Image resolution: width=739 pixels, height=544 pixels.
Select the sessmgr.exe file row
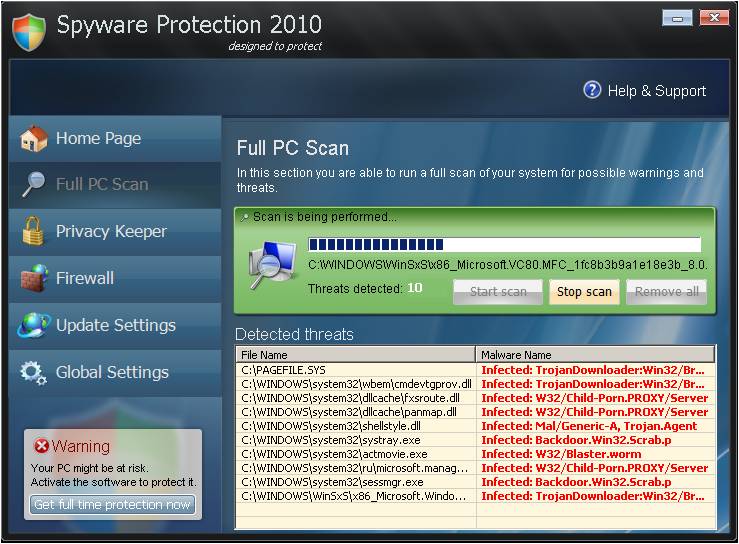(x=475, y=482)
